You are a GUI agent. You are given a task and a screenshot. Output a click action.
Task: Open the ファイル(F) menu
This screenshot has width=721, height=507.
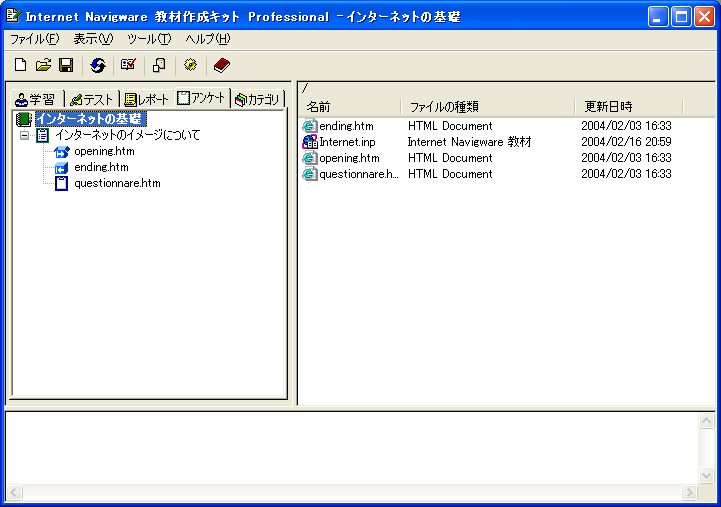pyautogui.click(x=34, y=39)
